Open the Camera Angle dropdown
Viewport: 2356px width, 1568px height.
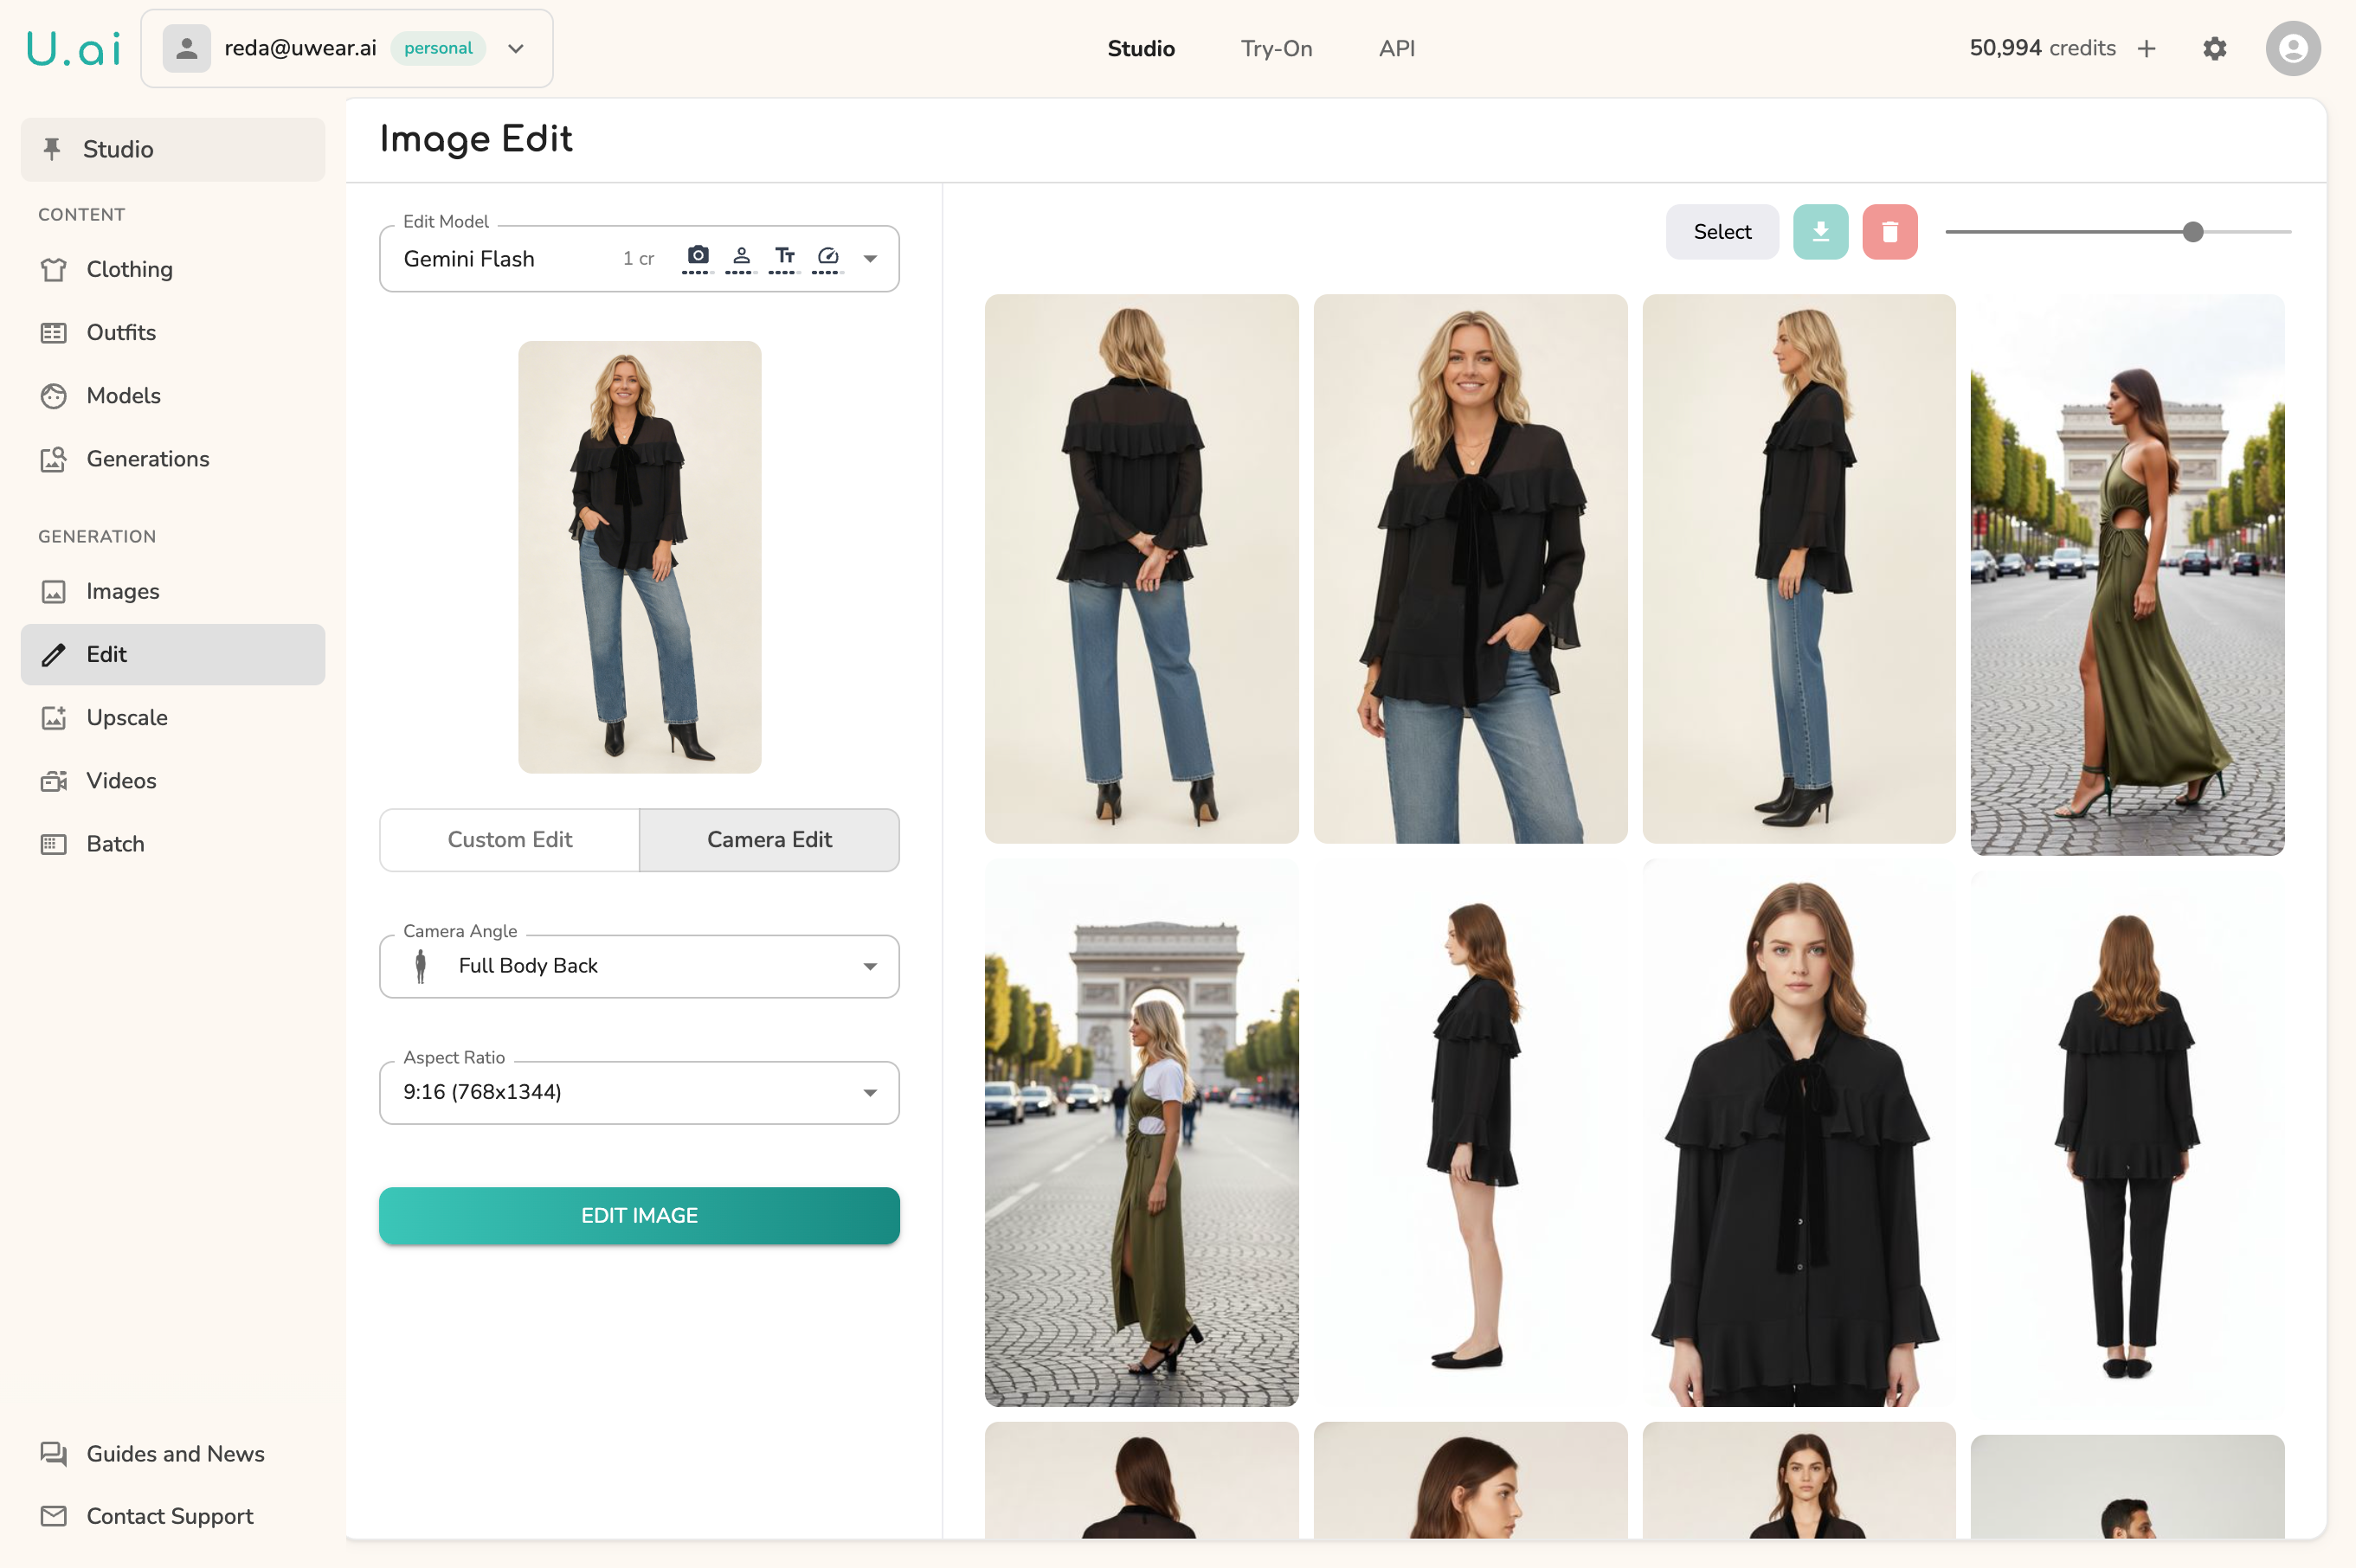(869, 966)
